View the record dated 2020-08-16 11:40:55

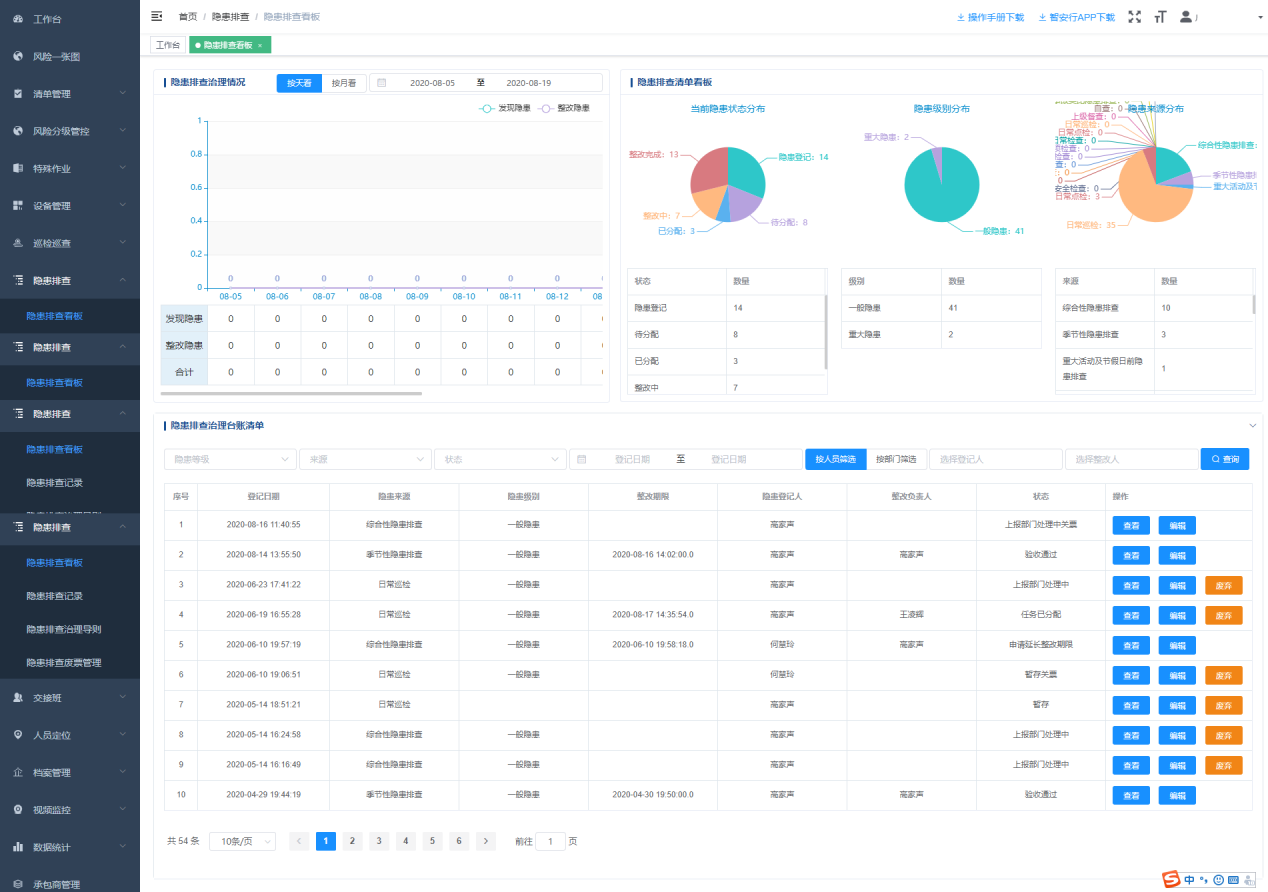tap(1131, 525)
